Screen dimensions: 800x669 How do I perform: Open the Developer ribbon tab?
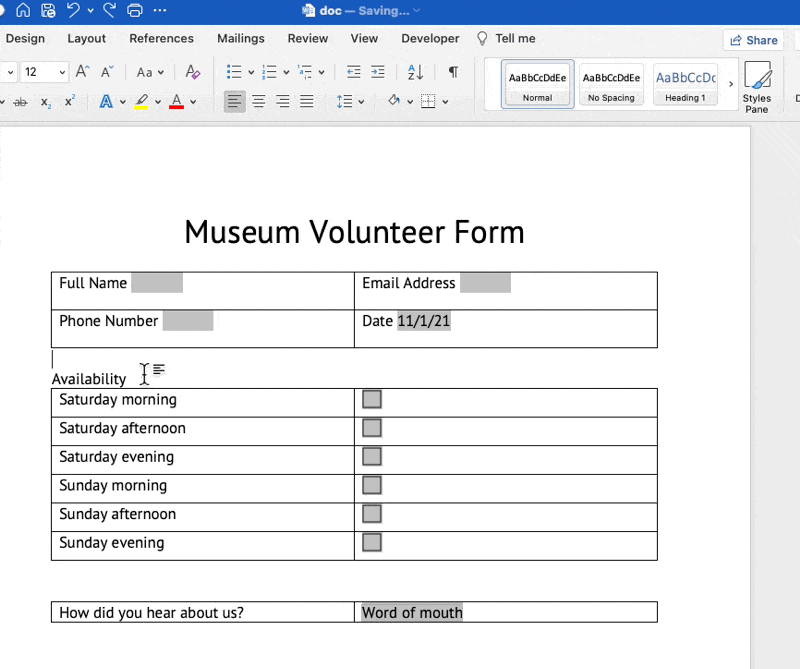(430, 38)
